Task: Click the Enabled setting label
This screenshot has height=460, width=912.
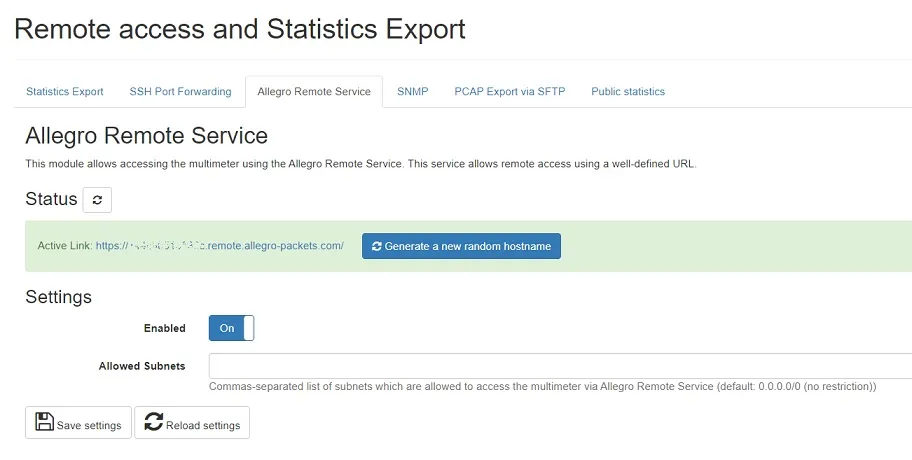Action: 164,328
